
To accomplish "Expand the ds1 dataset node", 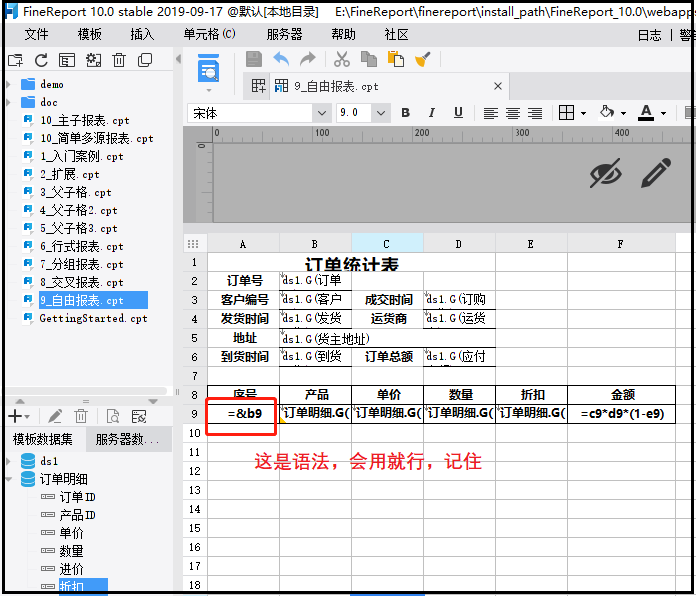I will pyautogui.click(x=8, y=461).
